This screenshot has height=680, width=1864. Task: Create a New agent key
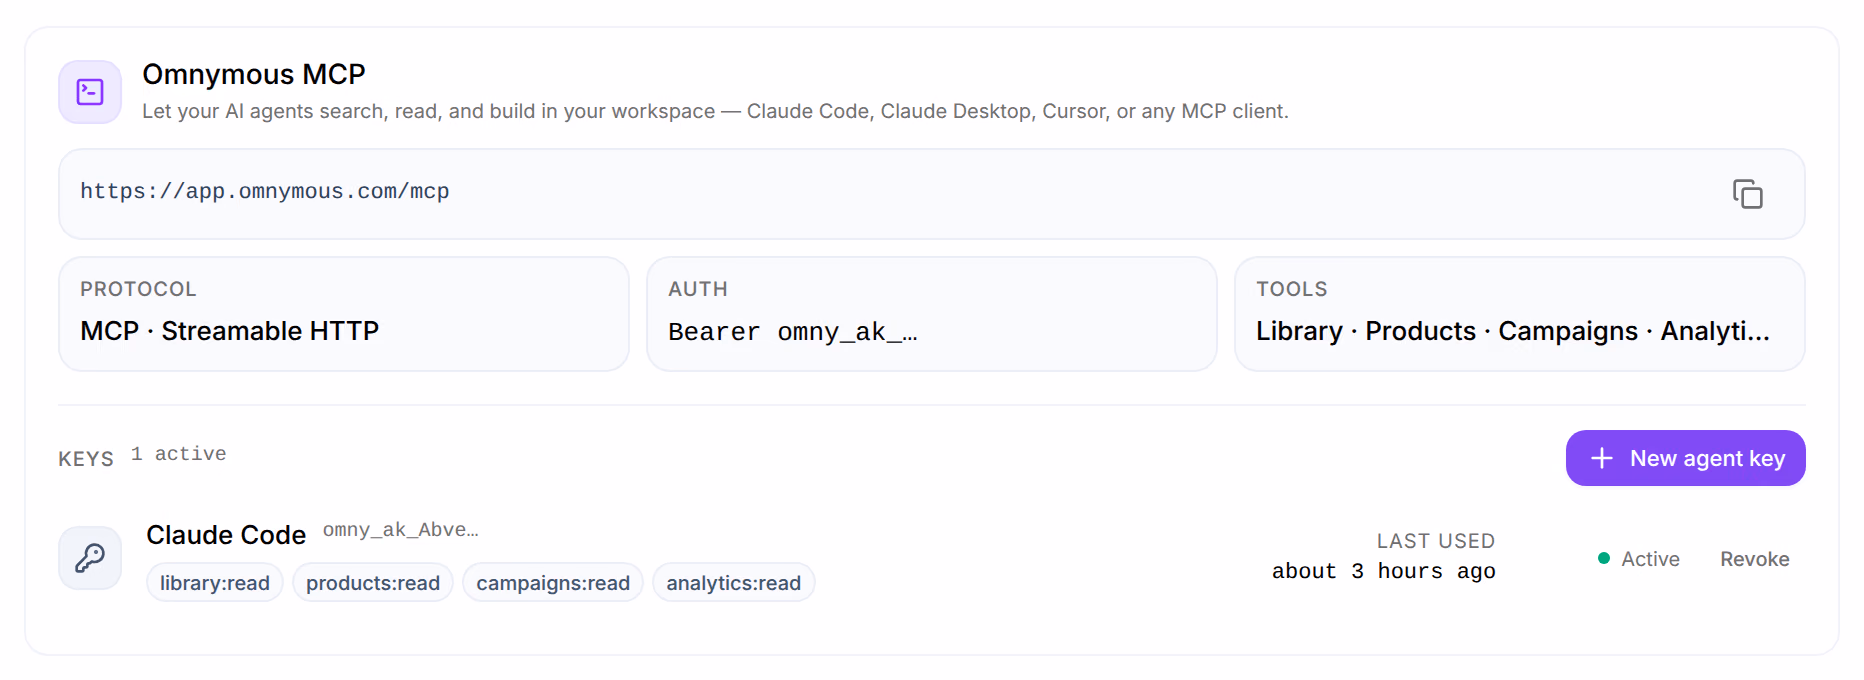(x=1685, y=458)
